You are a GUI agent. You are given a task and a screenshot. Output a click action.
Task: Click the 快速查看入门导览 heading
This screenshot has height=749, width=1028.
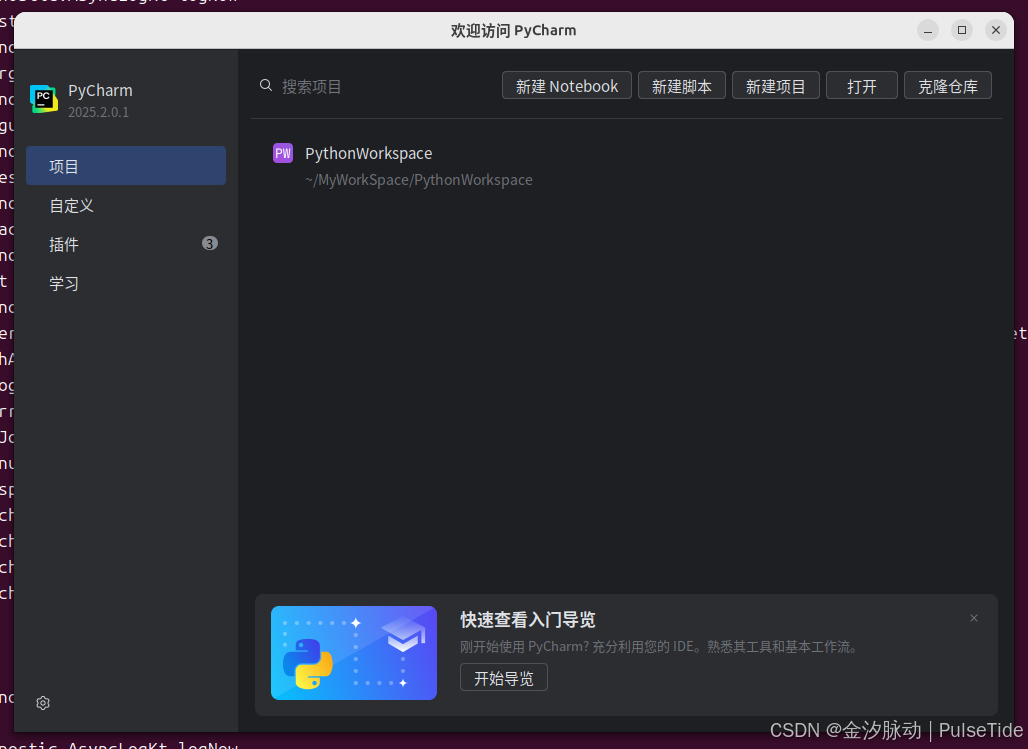(x=528, y=619)
